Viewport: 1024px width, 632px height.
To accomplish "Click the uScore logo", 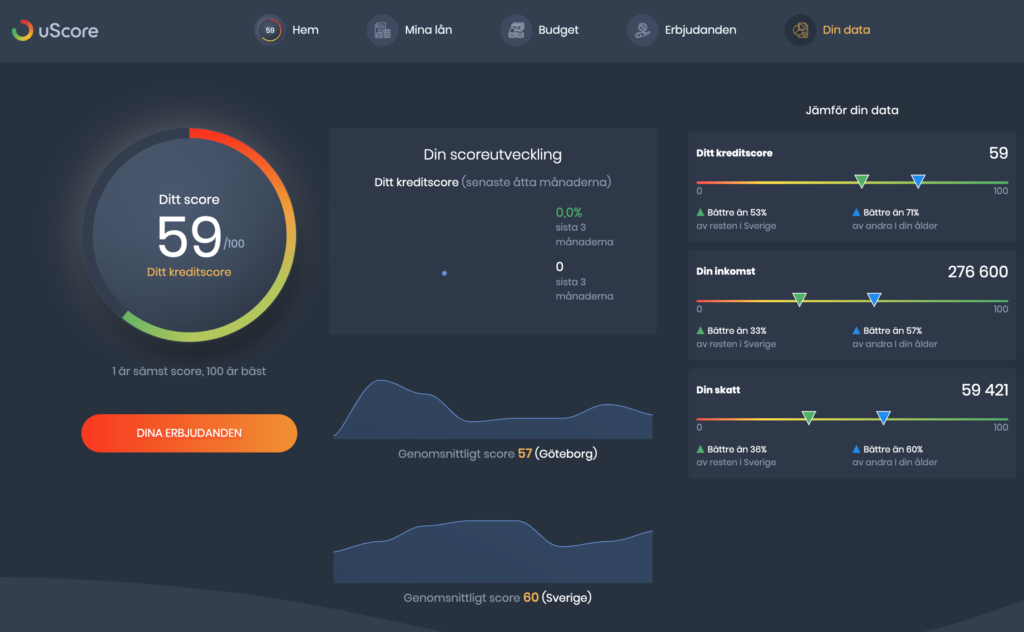I will 55,30.
